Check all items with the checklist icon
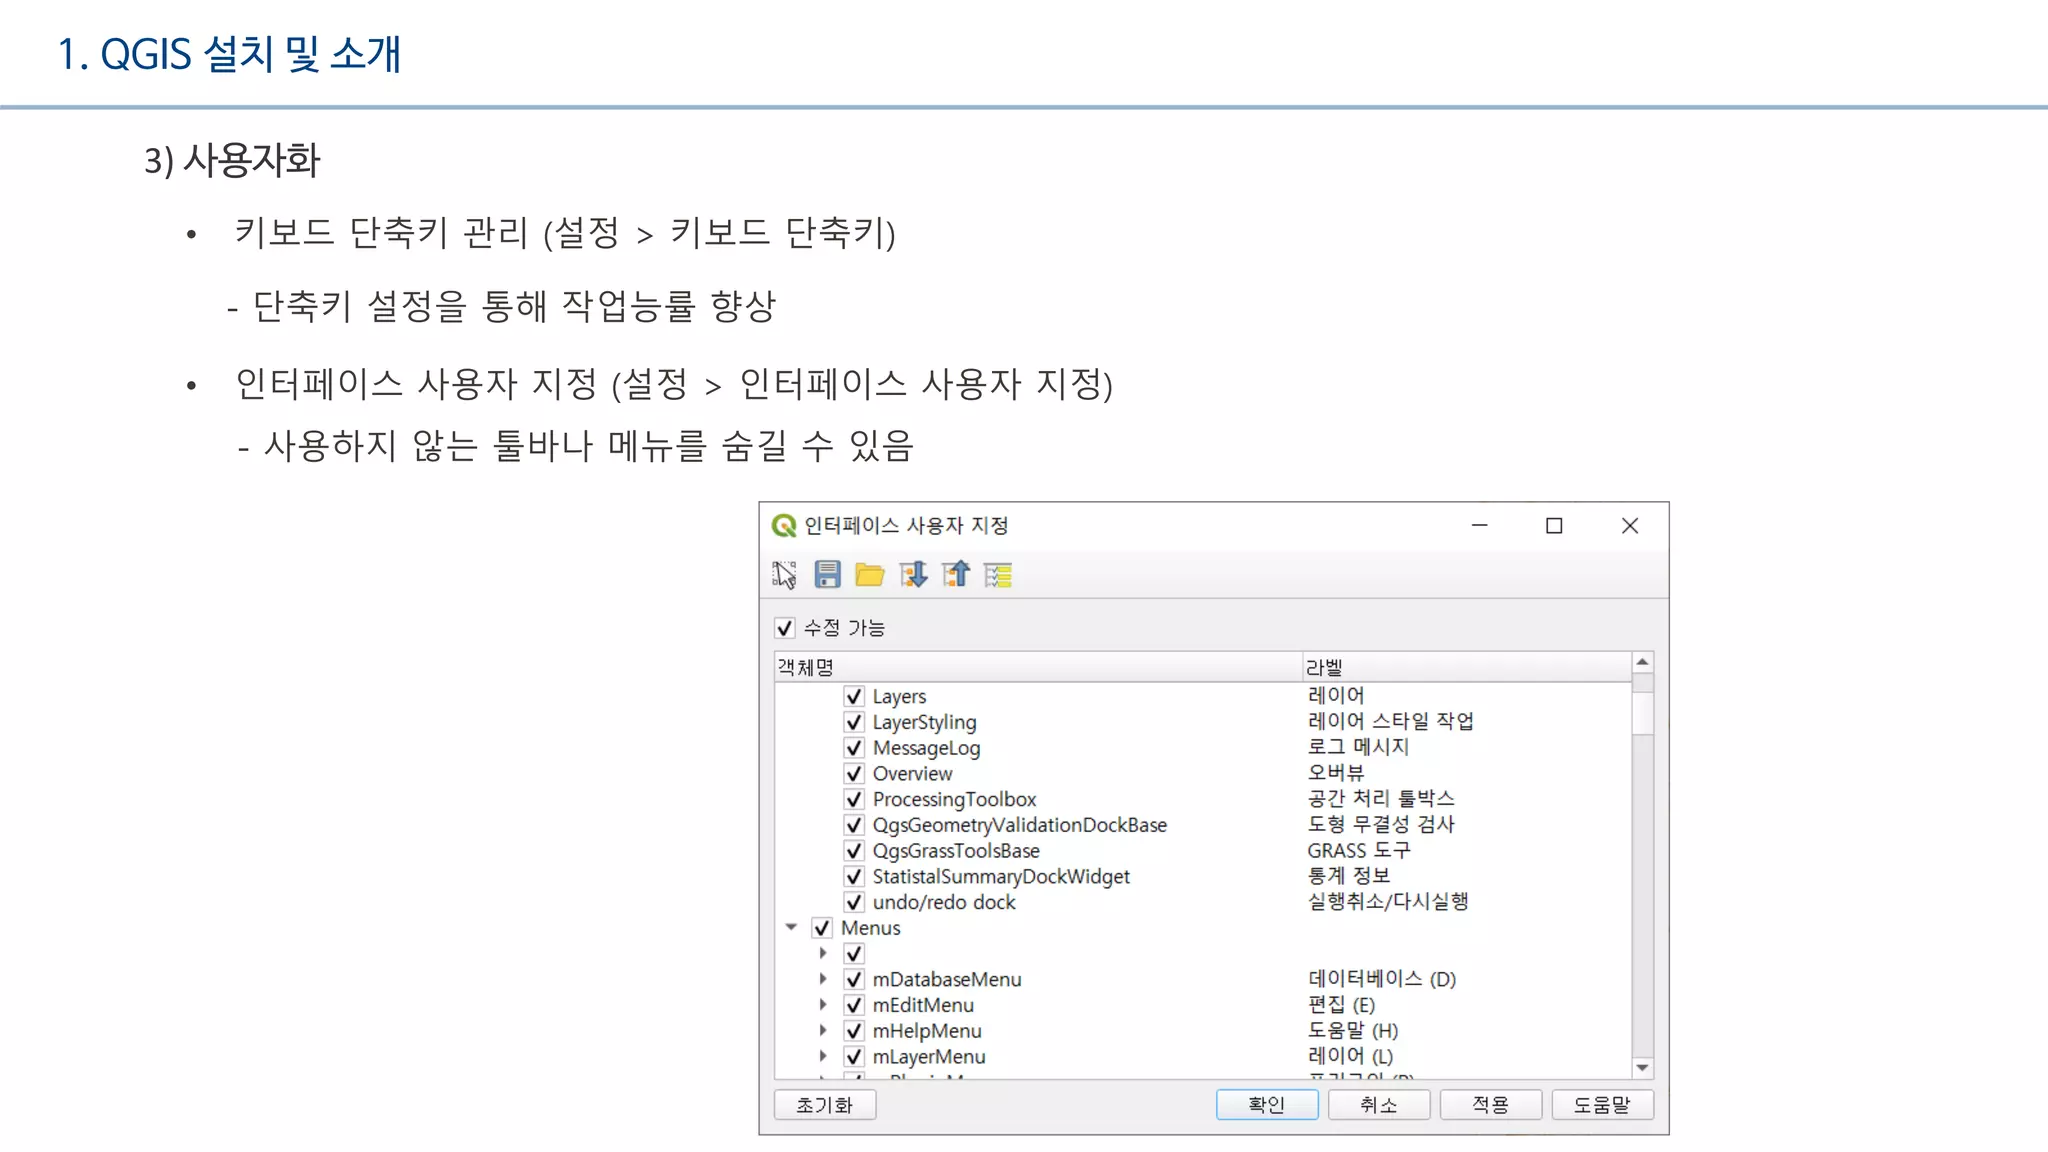Viewport: 2048px width, 1152px height. click(x=998, y=575)
